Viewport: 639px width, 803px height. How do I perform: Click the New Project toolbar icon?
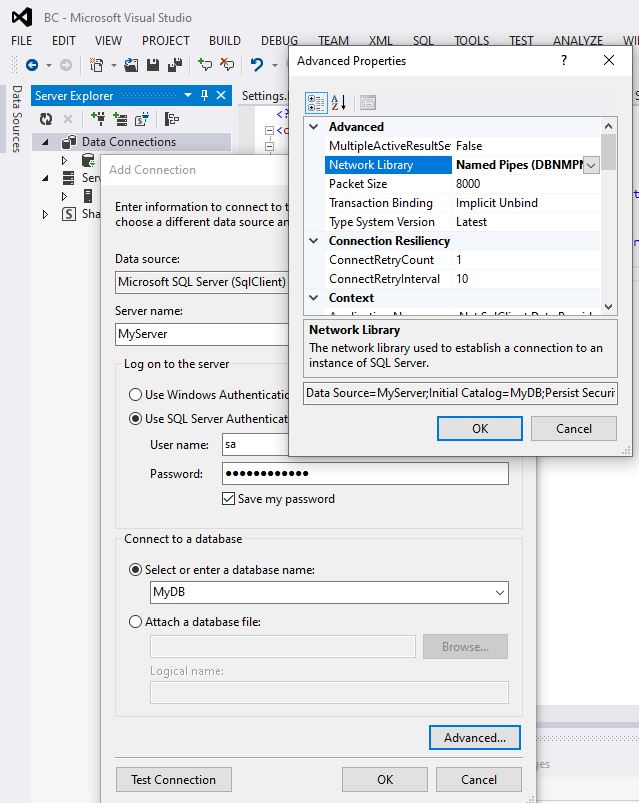coord(96,65)
